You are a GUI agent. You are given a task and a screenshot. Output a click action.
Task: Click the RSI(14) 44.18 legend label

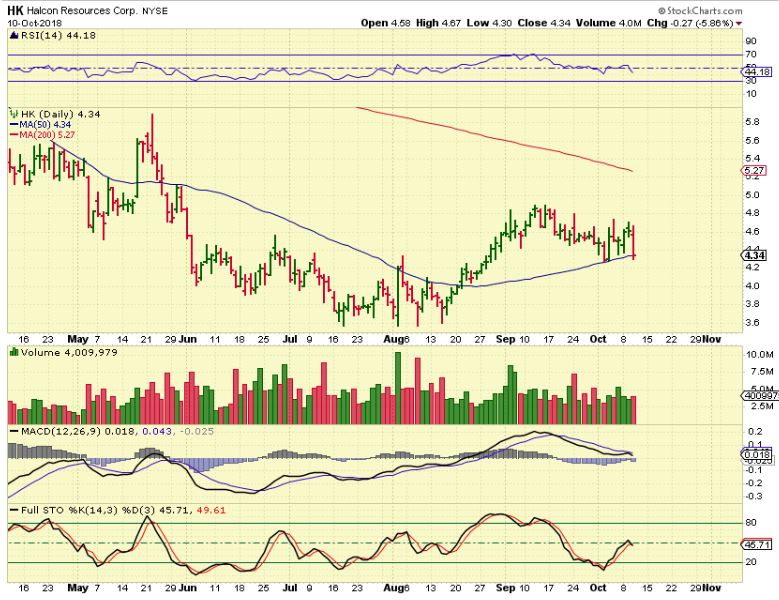(58, 35)
